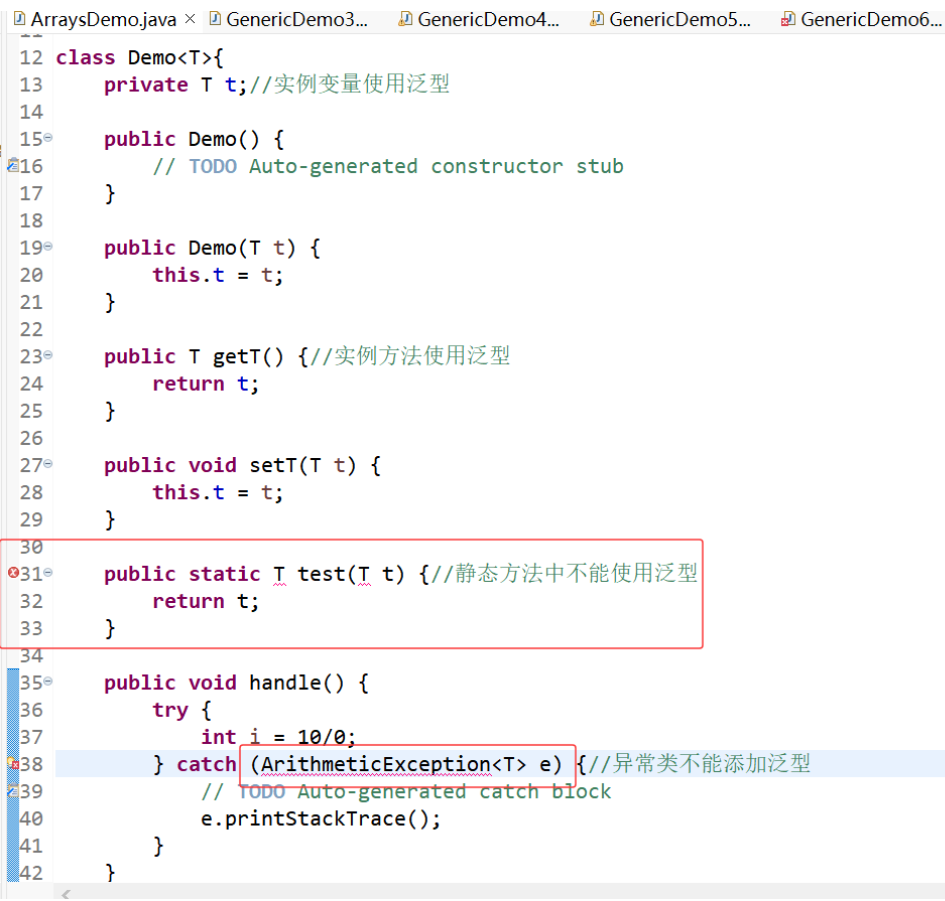Click 'private' keyword on line 13

point(146,85)
